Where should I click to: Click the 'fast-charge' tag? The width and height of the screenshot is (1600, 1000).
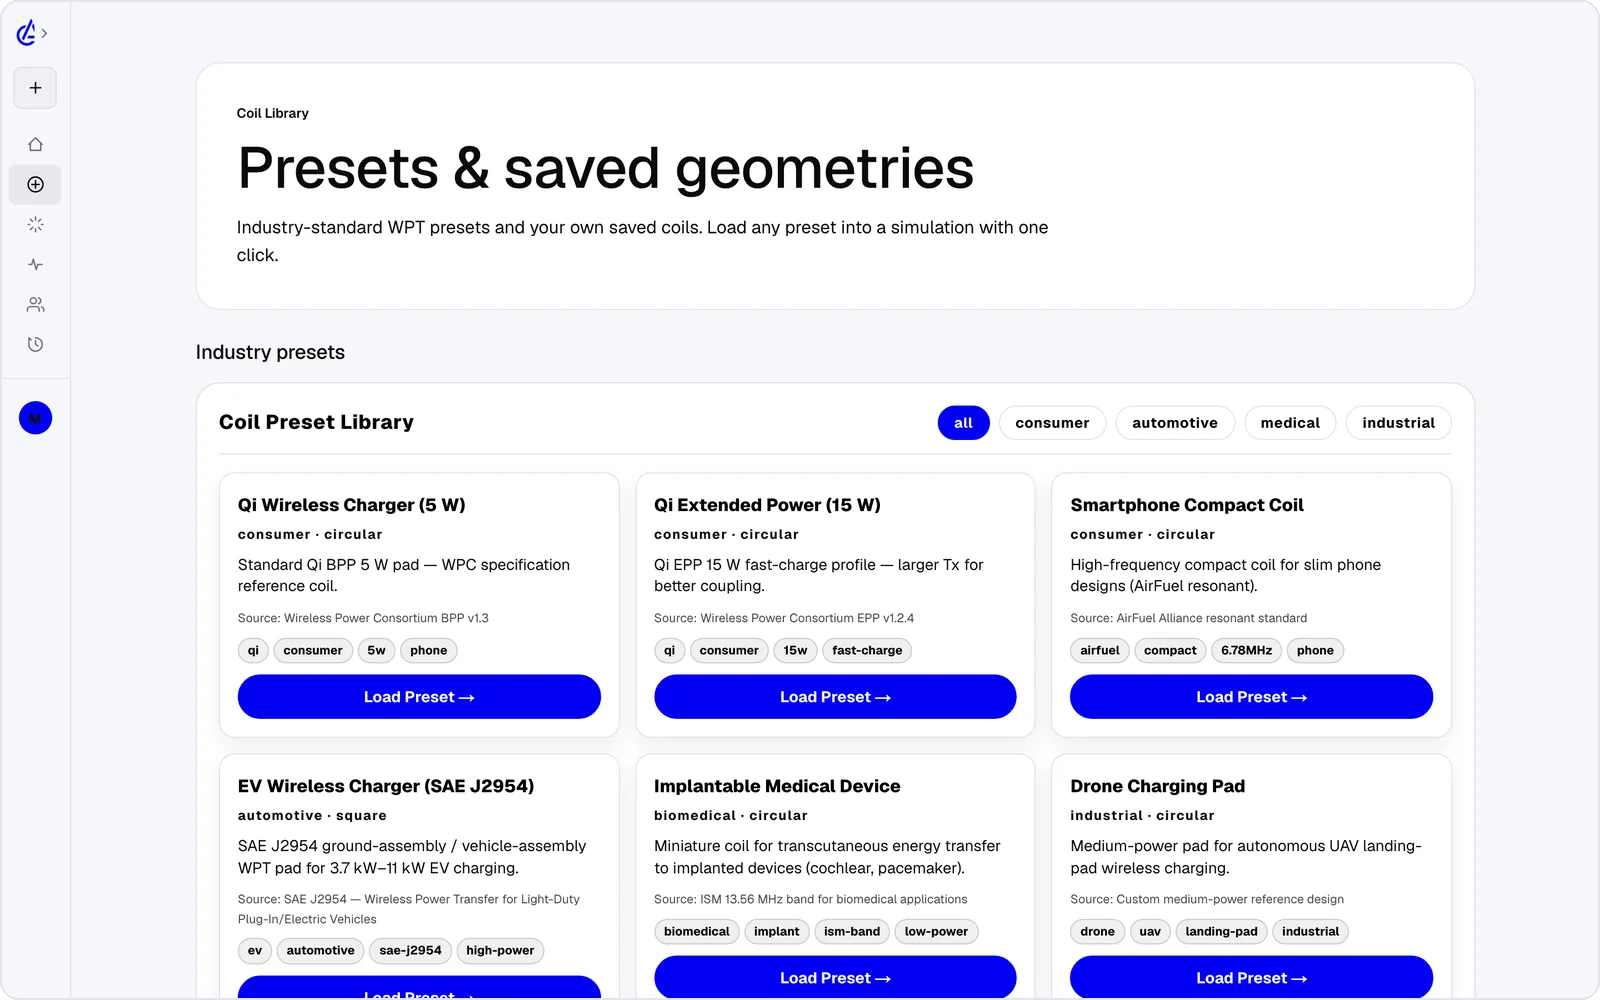867,650
